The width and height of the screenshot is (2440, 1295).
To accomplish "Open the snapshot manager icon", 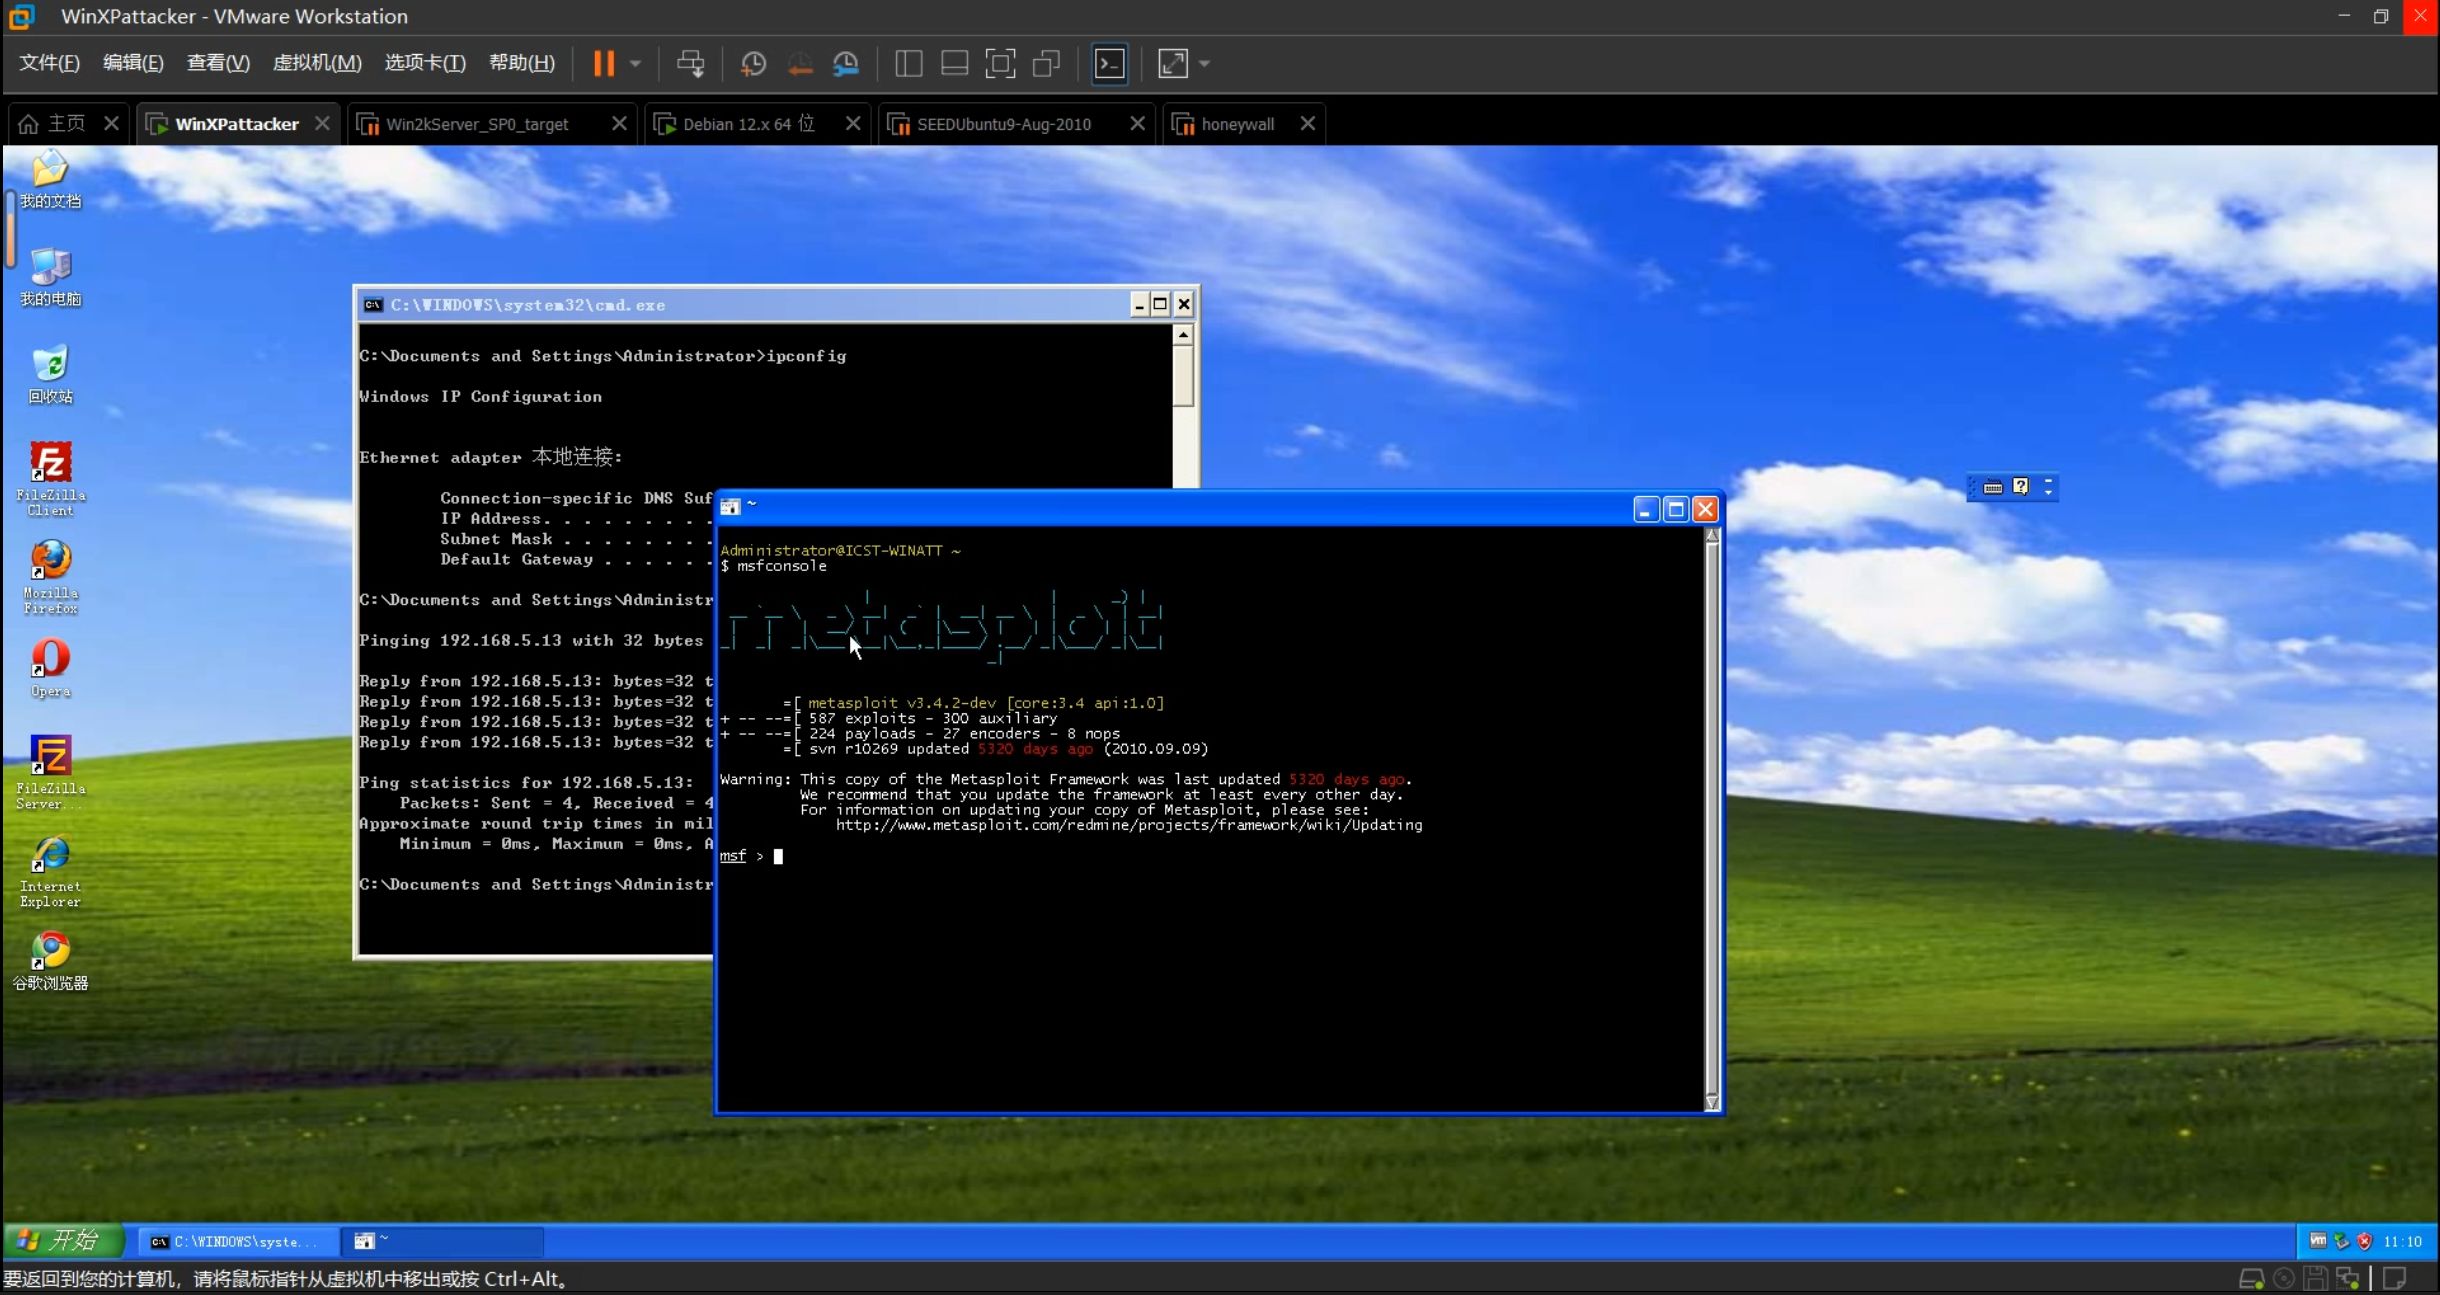I will [846, 64].
